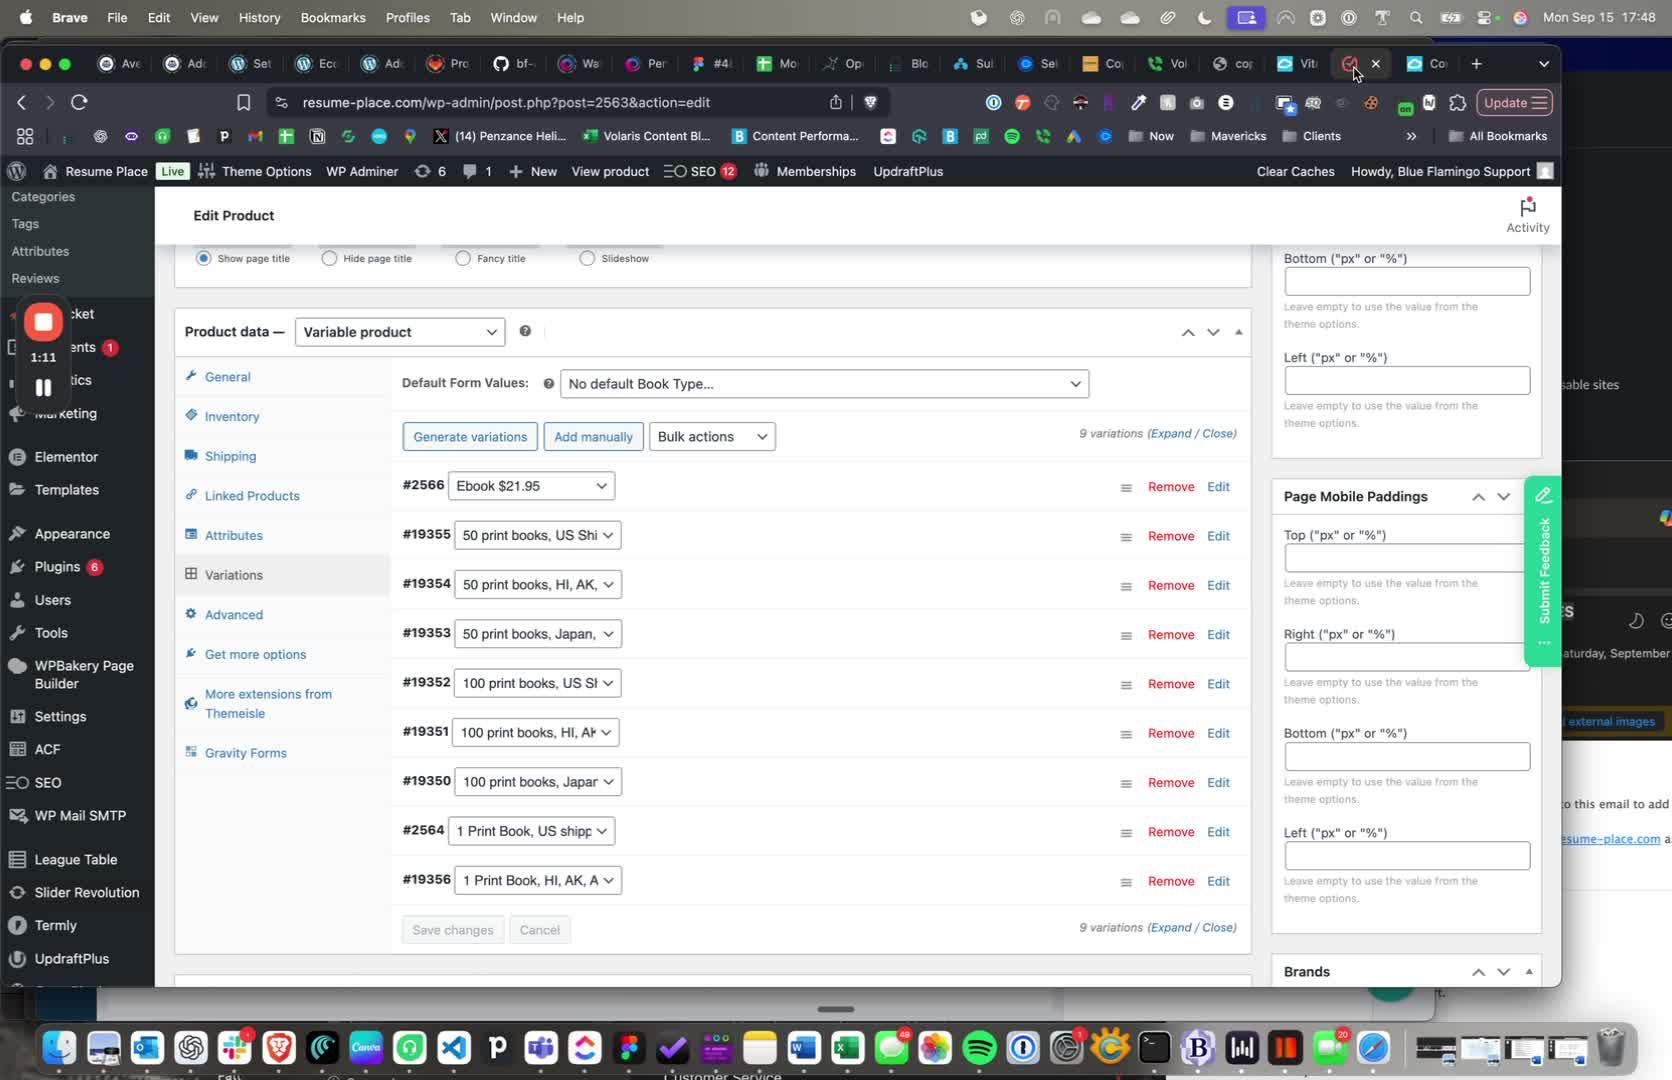Switch to the Linked Products tab

[251, 496]
